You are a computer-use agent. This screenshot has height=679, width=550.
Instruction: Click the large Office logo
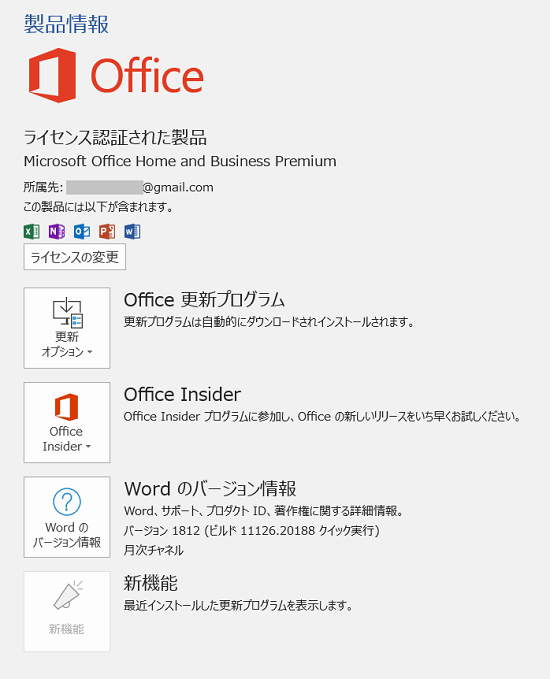[x=116, y=75]
